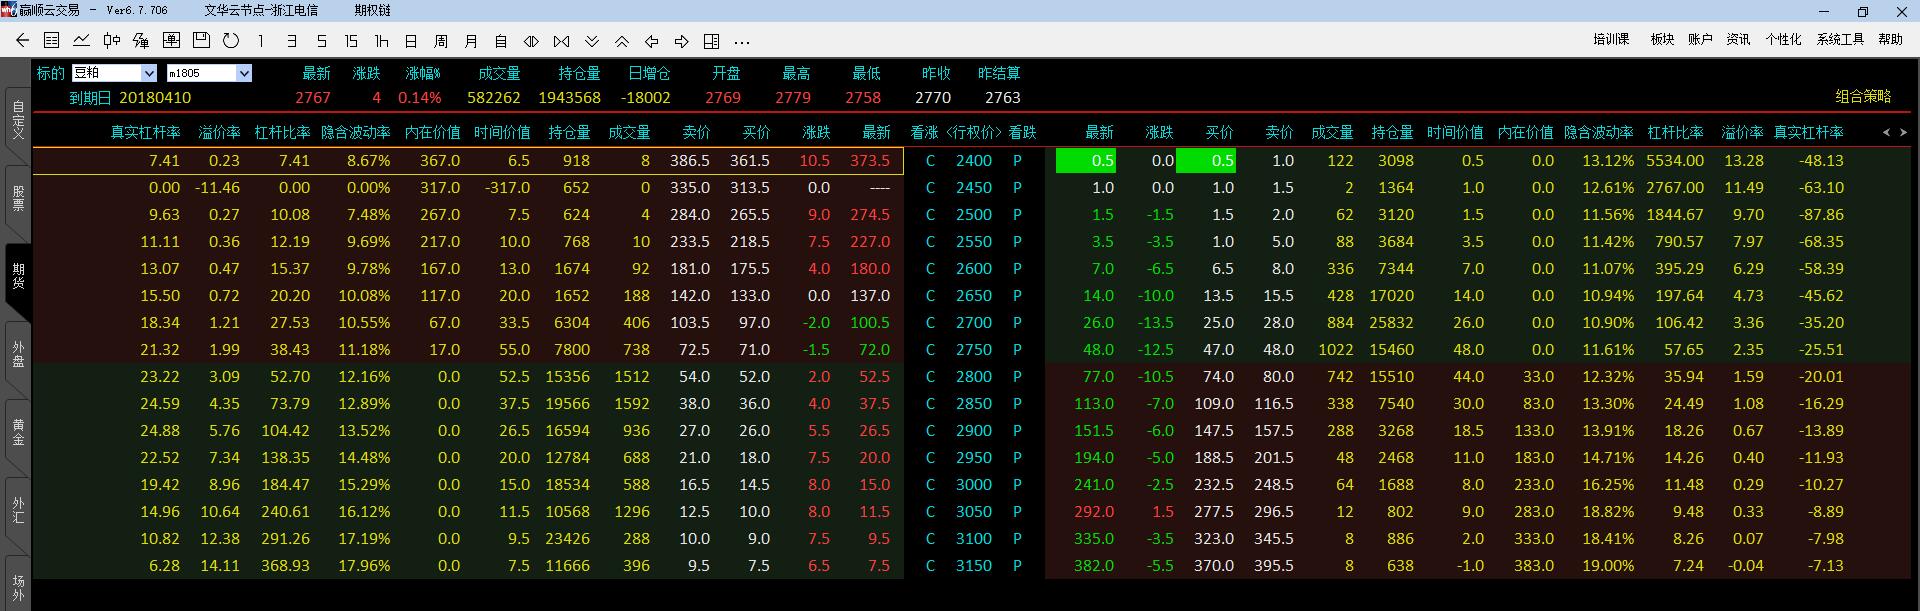The height and width of the screenshot is (611, 1920).
Task: Select the 15-minute period button
Action: pos(351,41)
